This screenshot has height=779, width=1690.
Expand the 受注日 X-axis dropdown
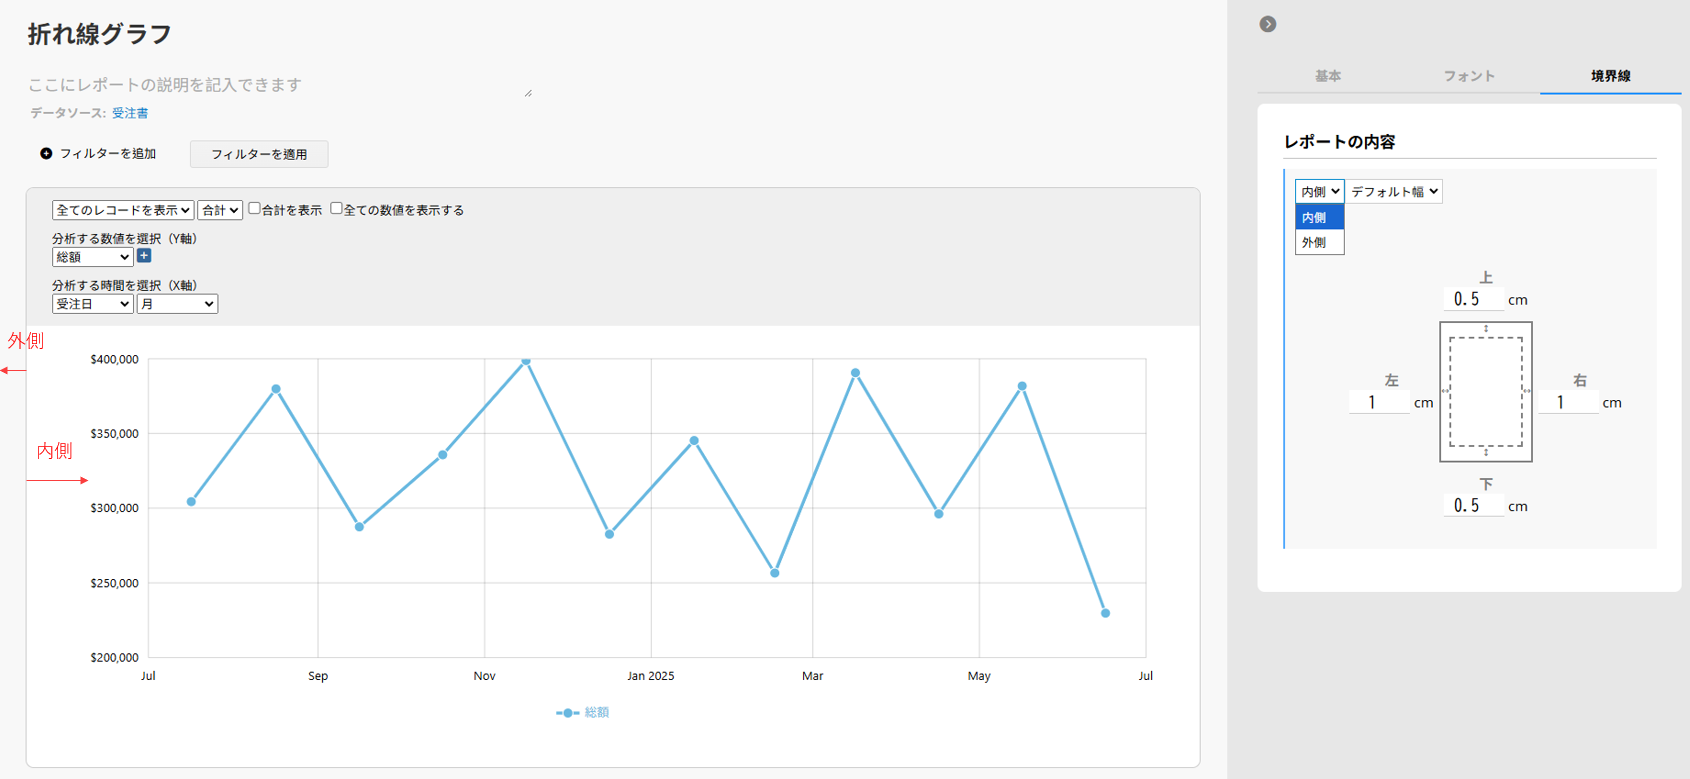[92, 304]
